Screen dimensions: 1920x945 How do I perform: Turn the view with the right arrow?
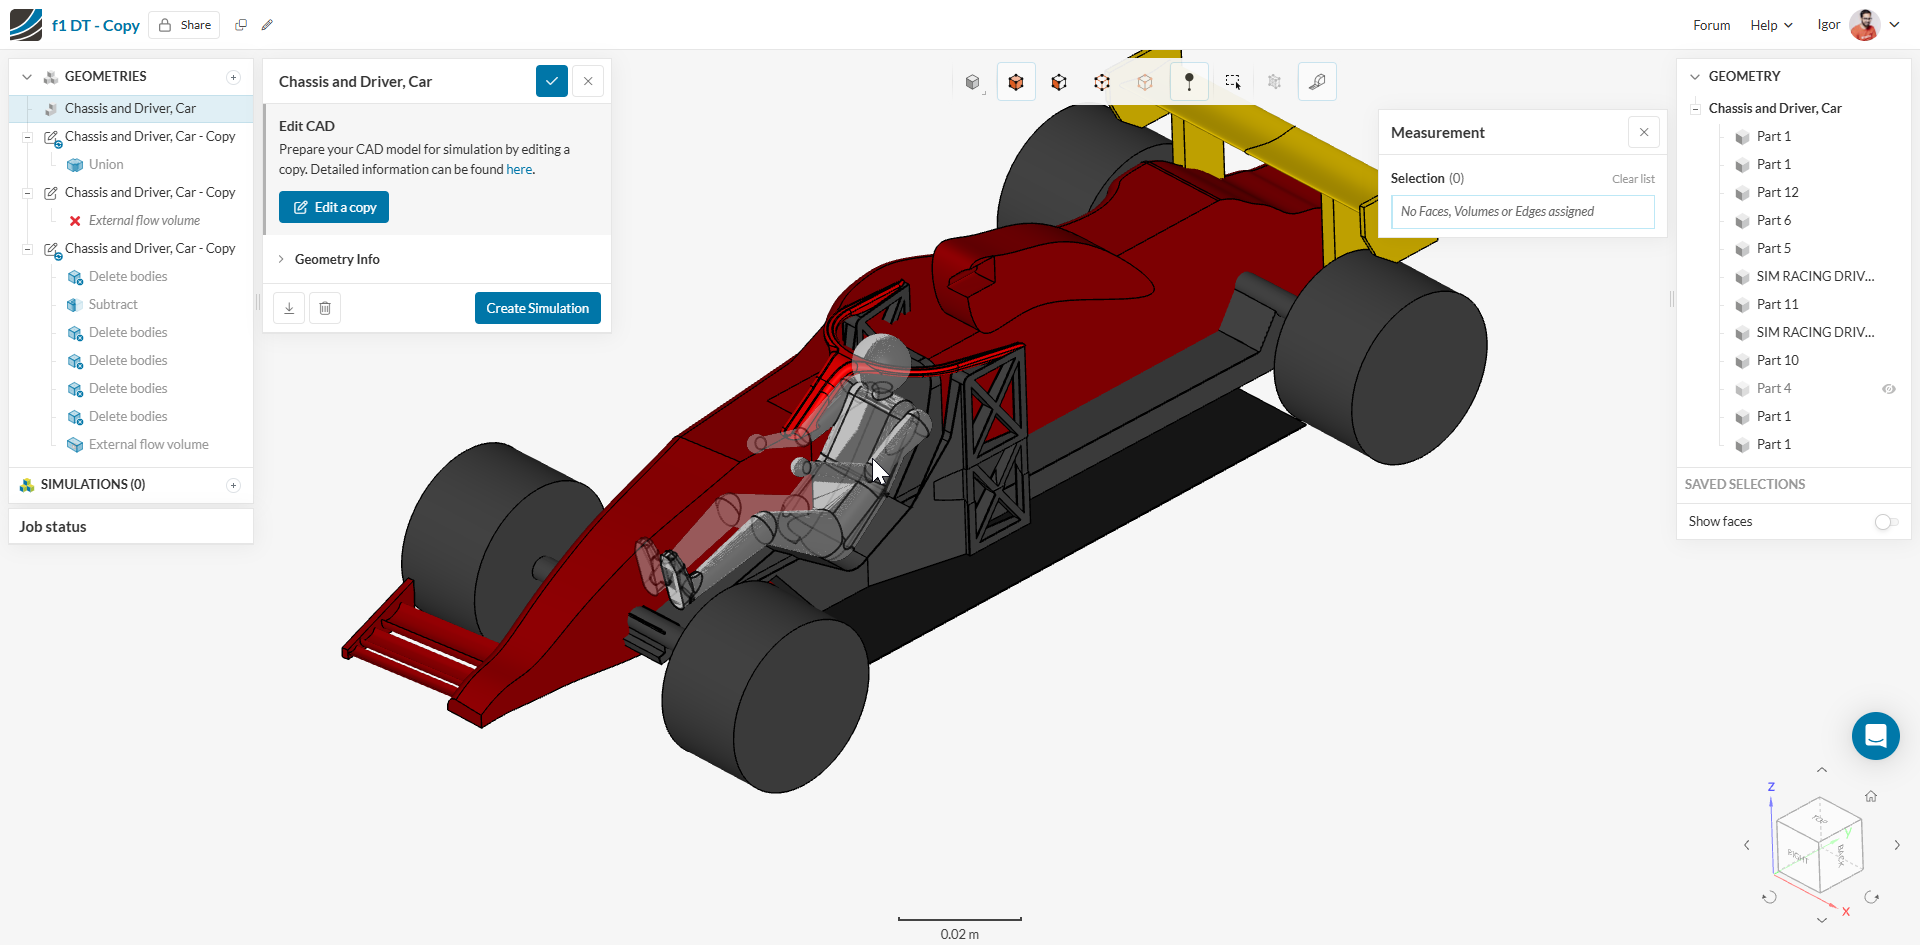pyautogui.click(x=1897, y=845)
